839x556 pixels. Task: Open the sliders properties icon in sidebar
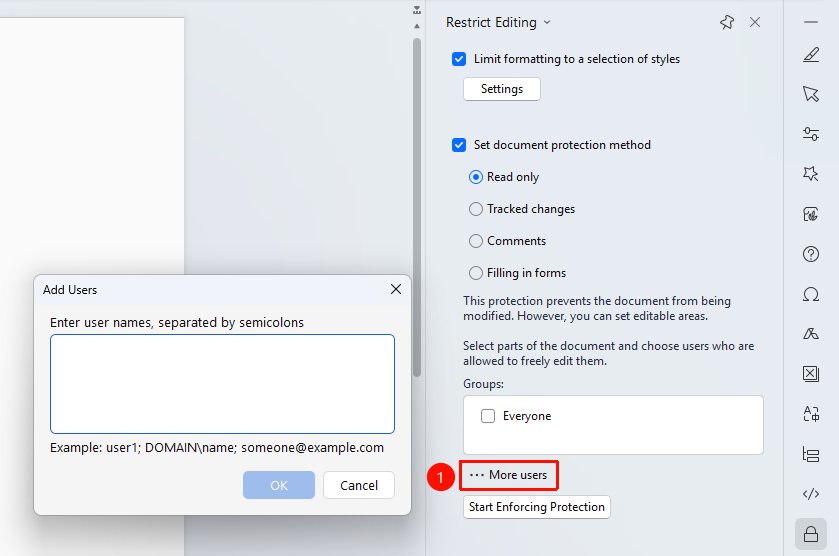click(811, 134)
